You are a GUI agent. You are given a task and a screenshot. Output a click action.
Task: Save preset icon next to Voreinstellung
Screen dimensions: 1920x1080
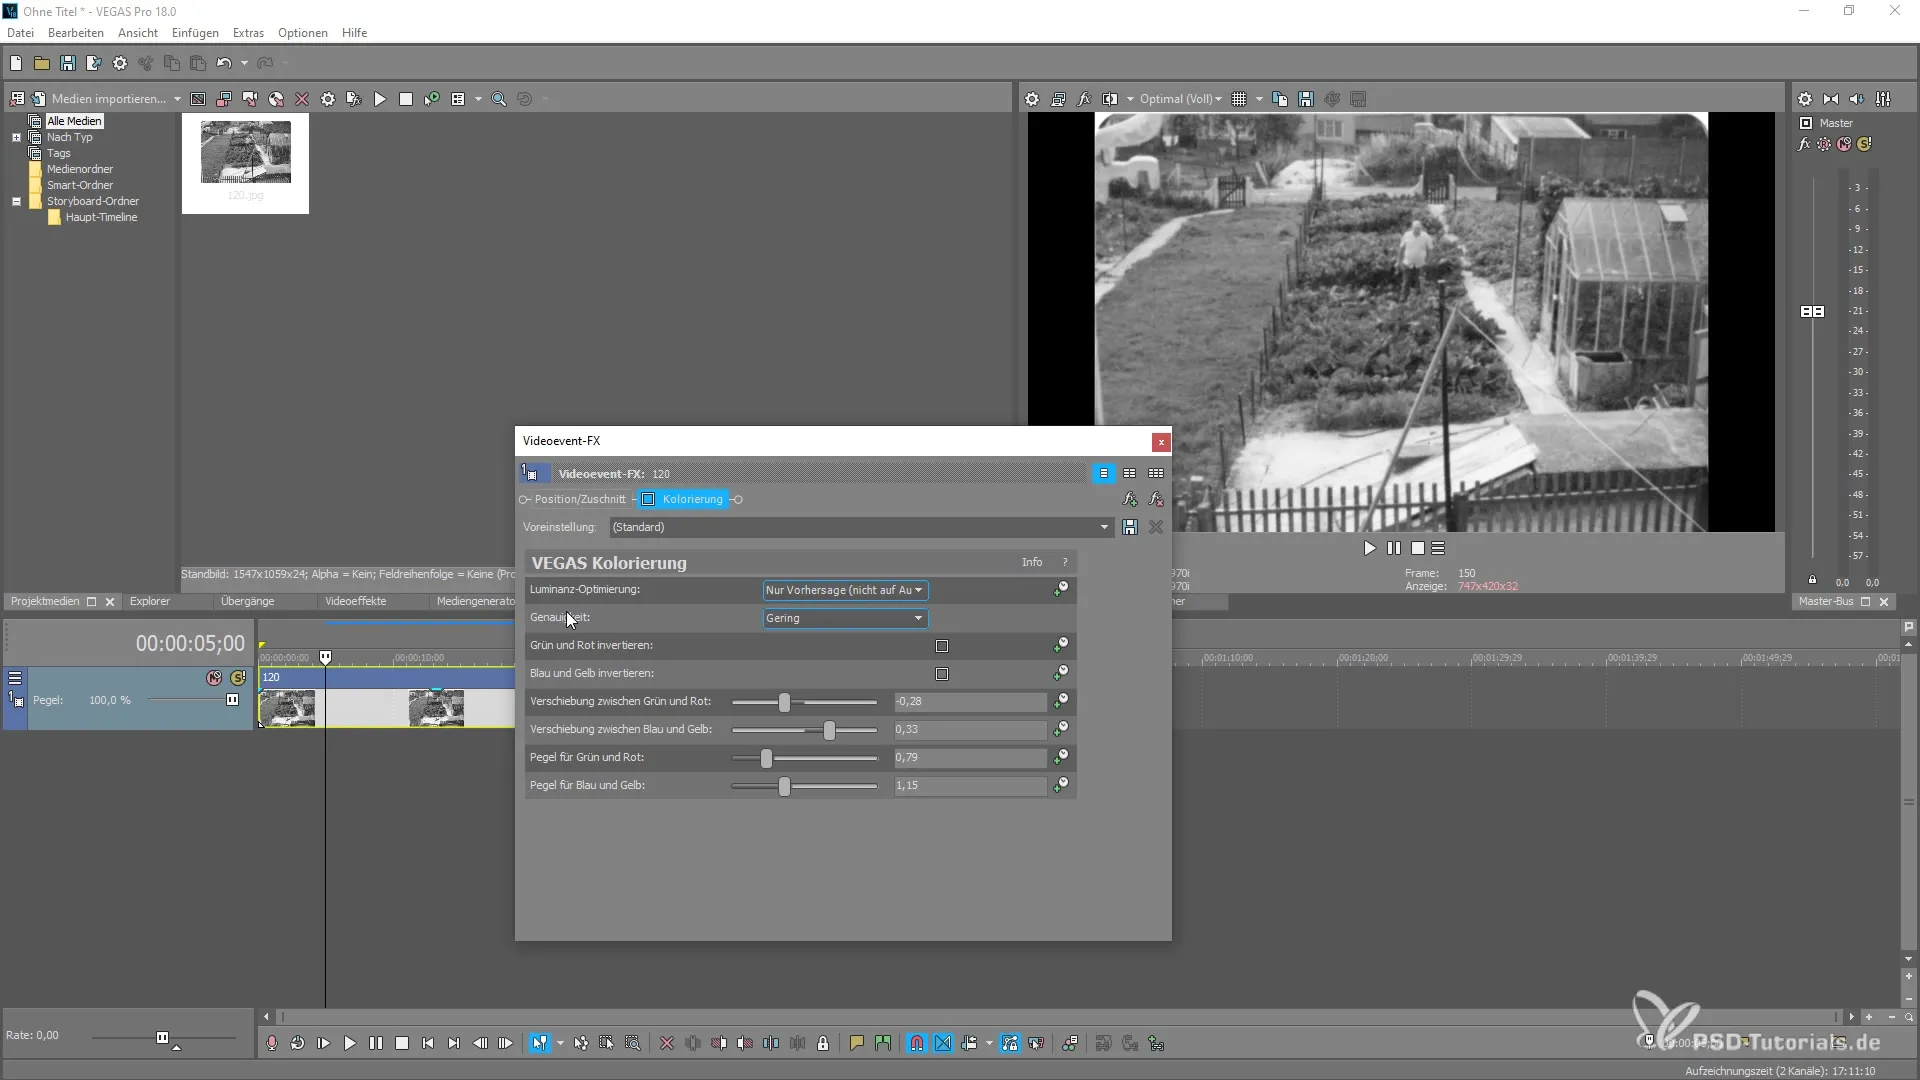click(1130, 527)
